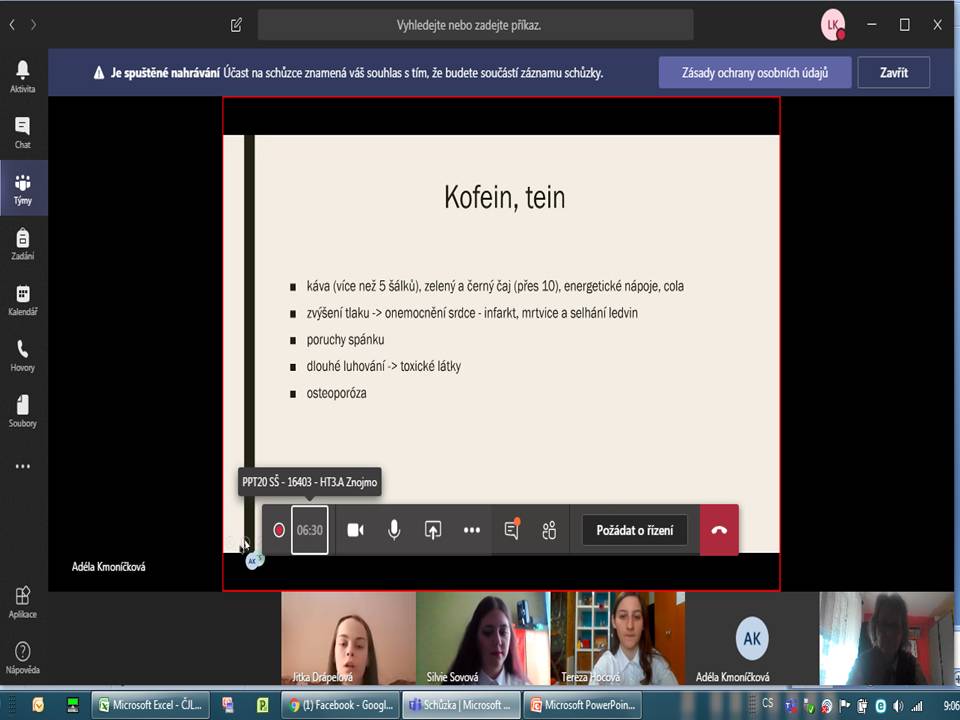Click the Požádat o řízení button
Viewport: 960px width, 720px height.
pos(634,530)
